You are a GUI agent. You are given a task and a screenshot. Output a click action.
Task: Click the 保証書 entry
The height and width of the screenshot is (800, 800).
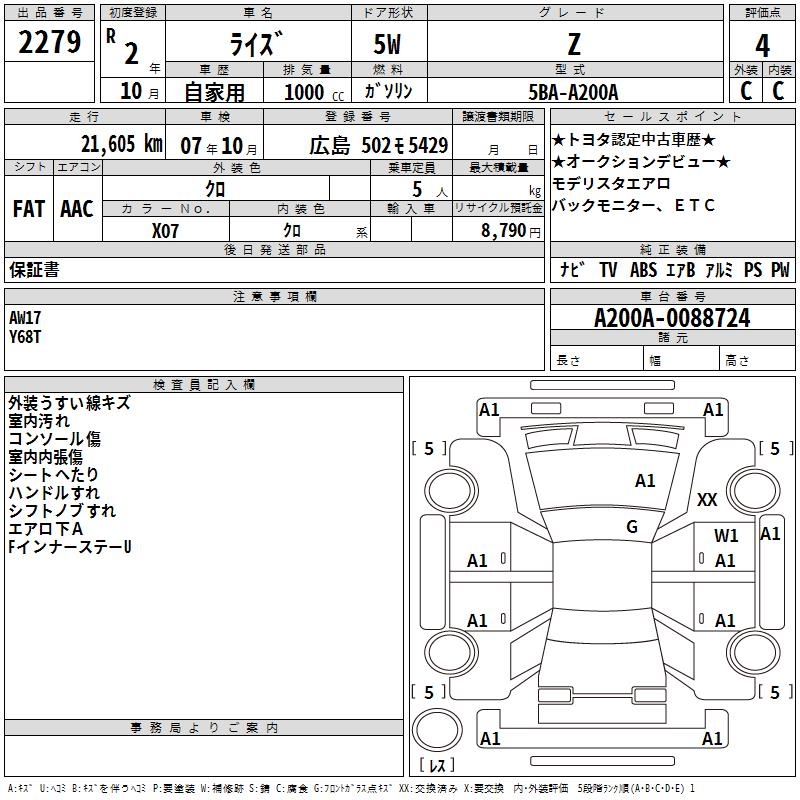pos(34,269)
